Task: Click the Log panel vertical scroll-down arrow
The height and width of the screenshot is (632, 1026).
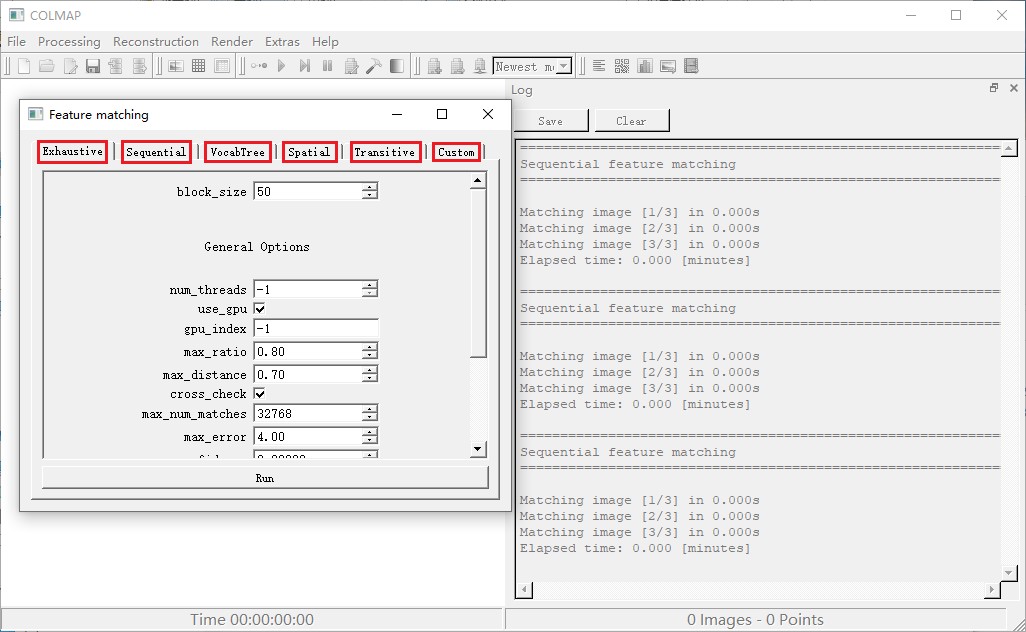Action: 1008,573
